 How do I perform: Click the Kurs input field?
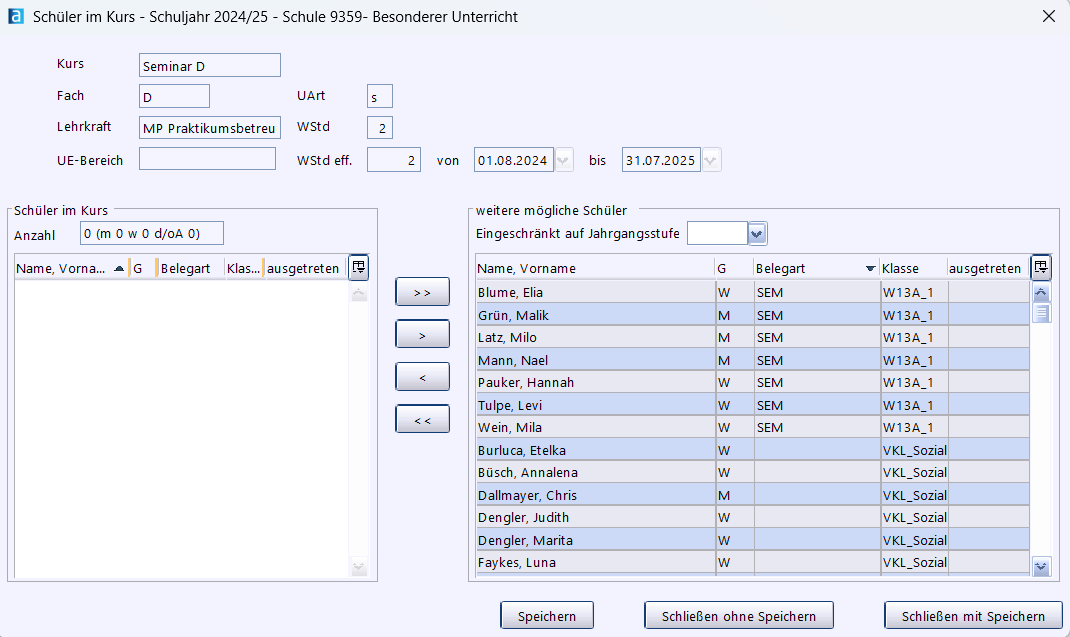(x=209, y=66)
